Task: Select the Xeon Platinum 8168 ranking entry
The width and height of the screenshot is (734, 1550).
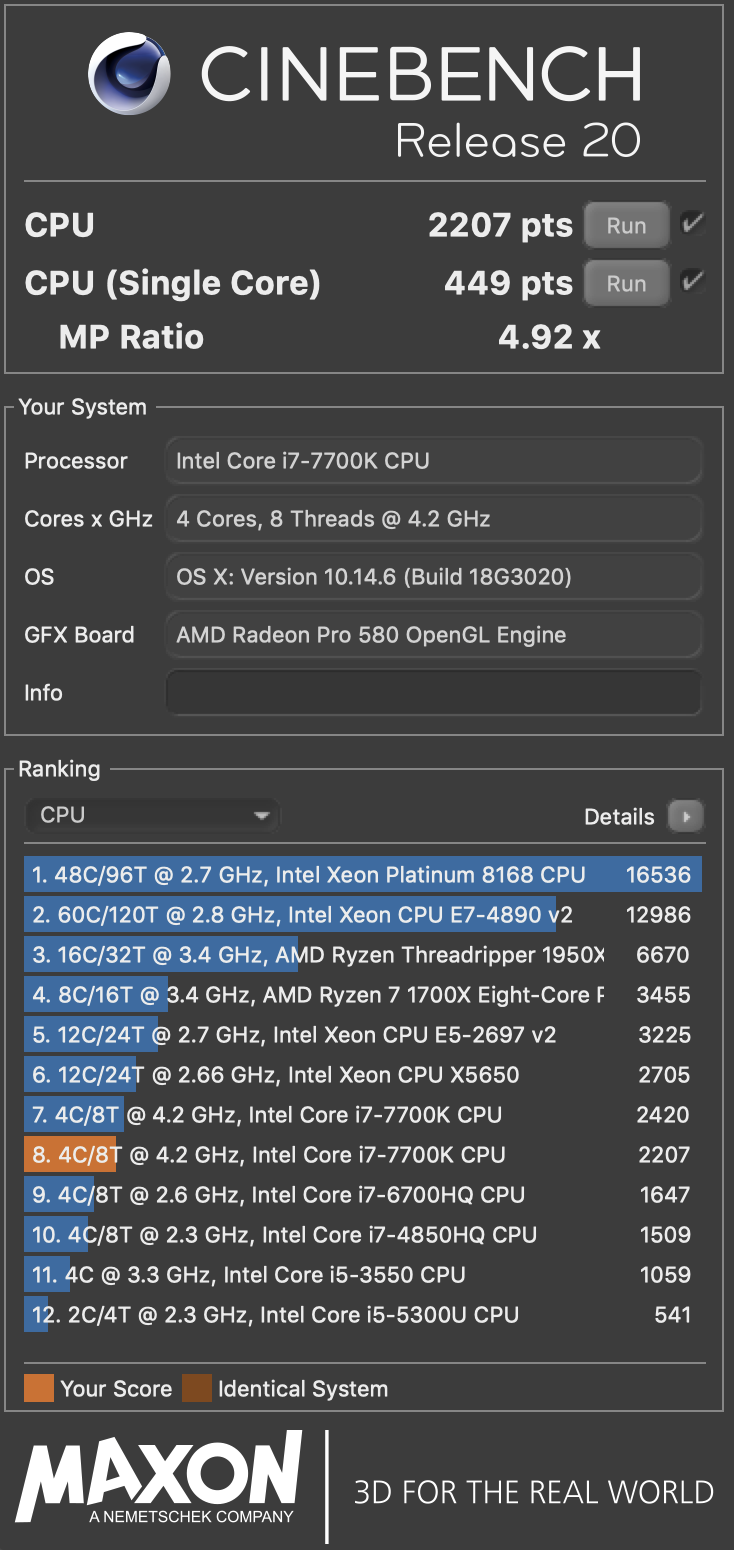Action: coord(363,875)
